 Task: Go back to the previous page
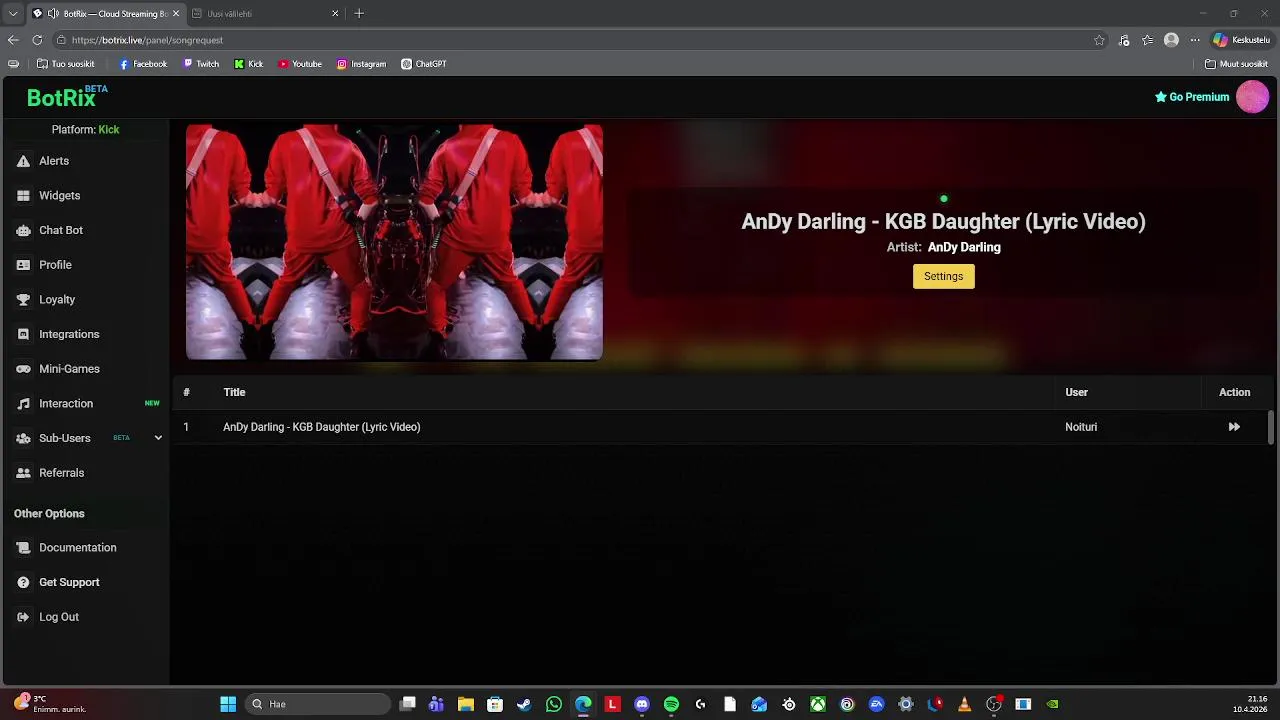point(13,40)
